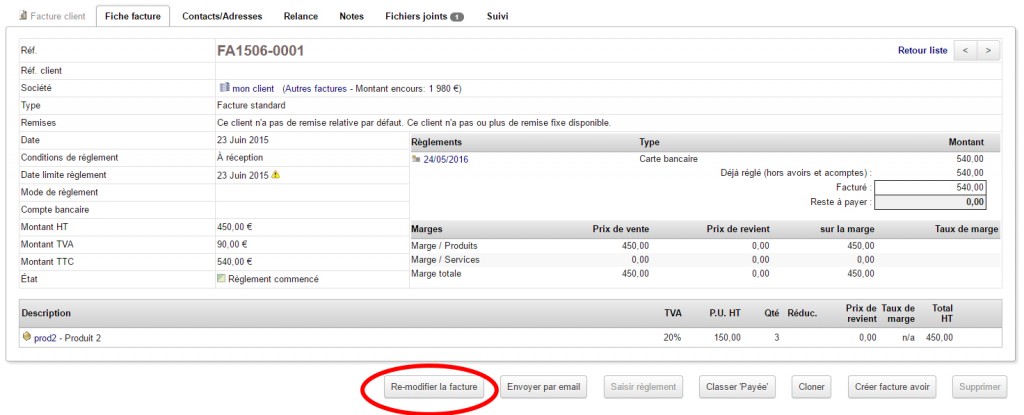Screen dimensions: 1024x415
Task: Open the Autres factures link
Action: (x=314, y=88)
